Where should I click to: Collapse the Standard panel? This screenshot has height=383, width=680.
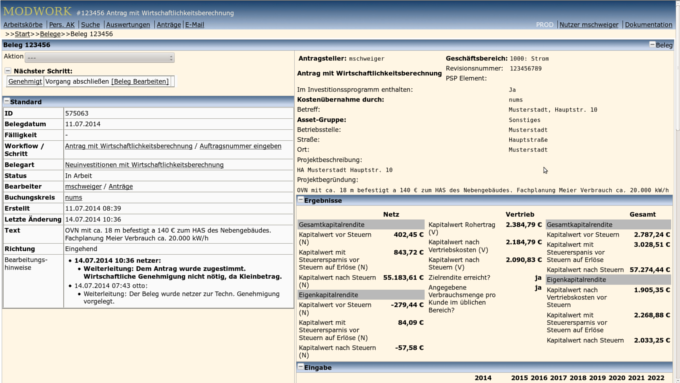pyautogui.click(x=7, y=101)
